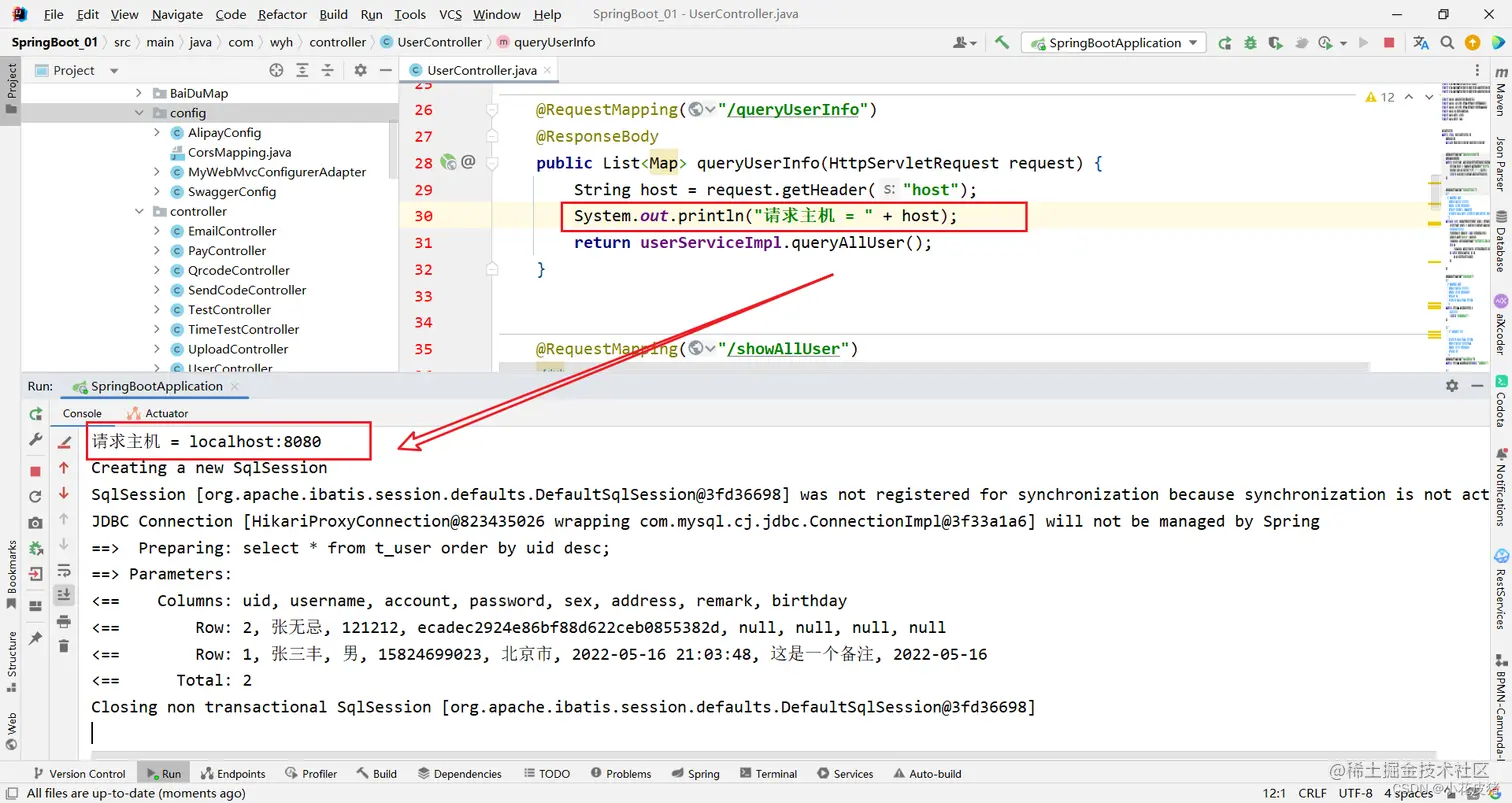
Task: Open the VCS menu
Action: pyautogui.click(x=450, y=14)
